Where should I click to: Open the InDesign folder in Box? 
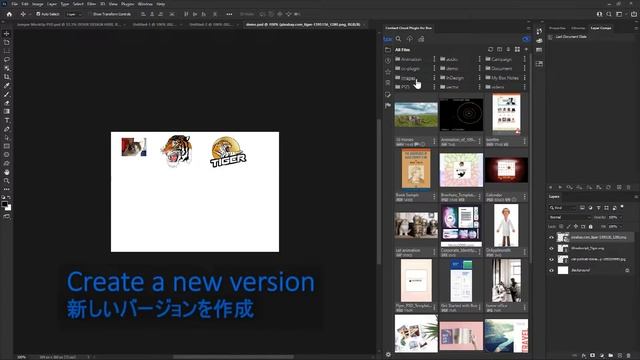[452, 78]
